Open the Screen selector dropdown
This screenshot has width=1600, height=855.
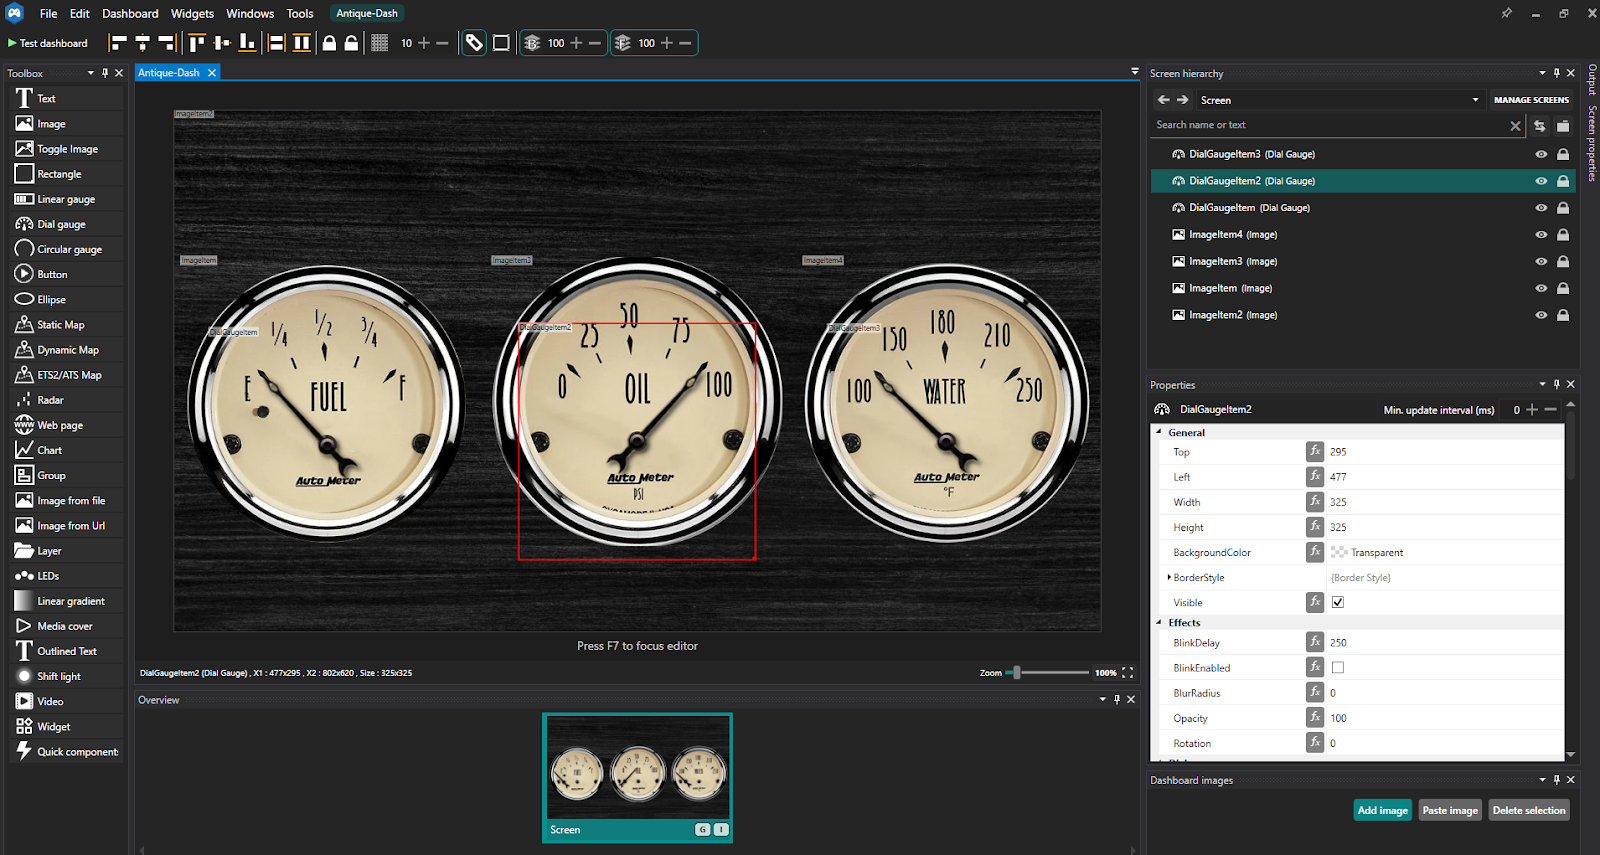coord(1340,100)
